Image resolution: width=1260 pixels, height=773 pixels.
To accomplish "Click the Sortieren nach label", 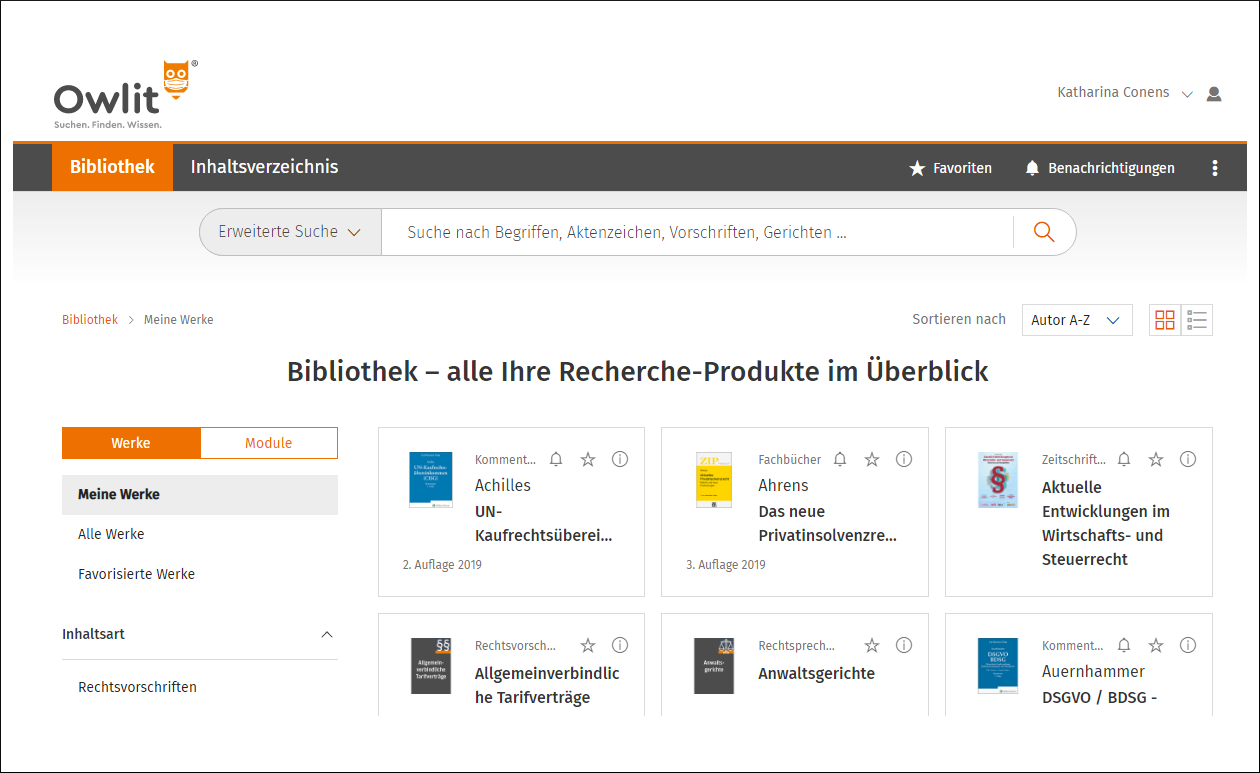I will tap(959, 319).
